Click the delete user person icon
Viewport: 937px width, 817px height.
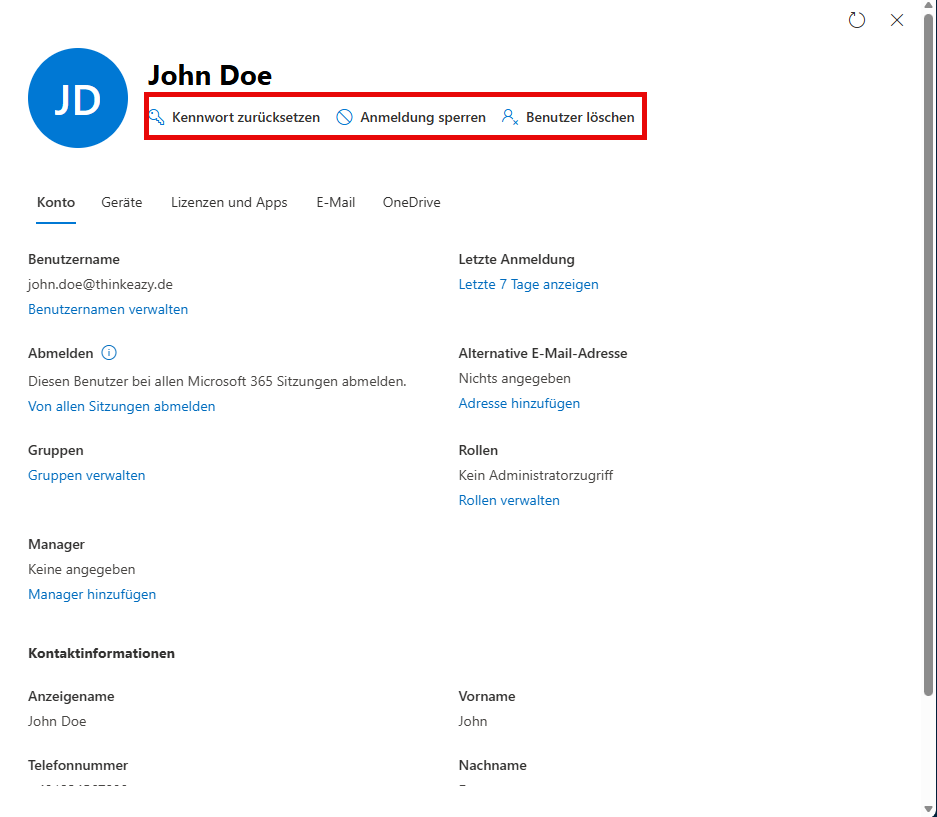pos(510,117)
